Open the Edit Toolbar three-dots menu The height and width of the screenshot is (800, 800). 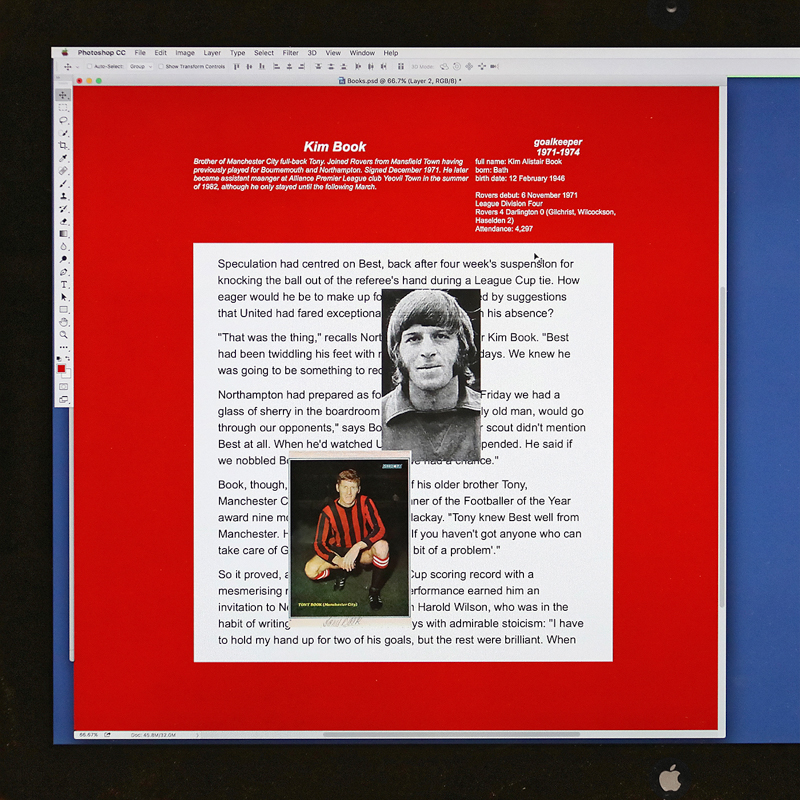point(63,347)
